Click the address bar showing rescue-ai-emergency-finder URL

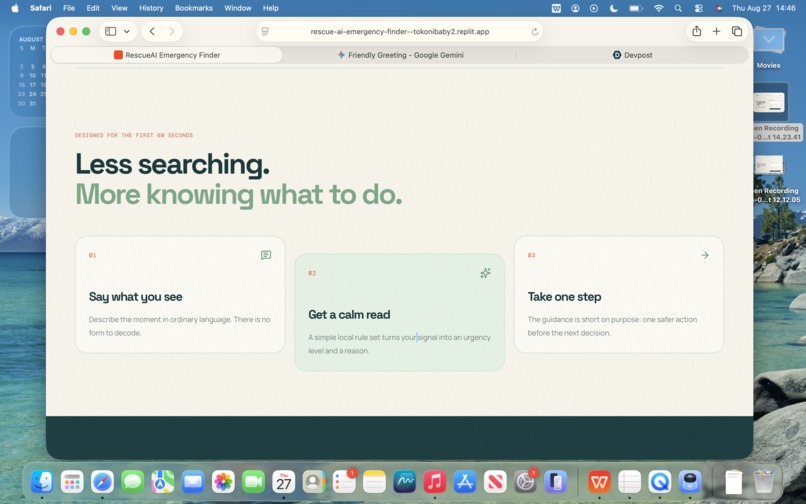399,31
